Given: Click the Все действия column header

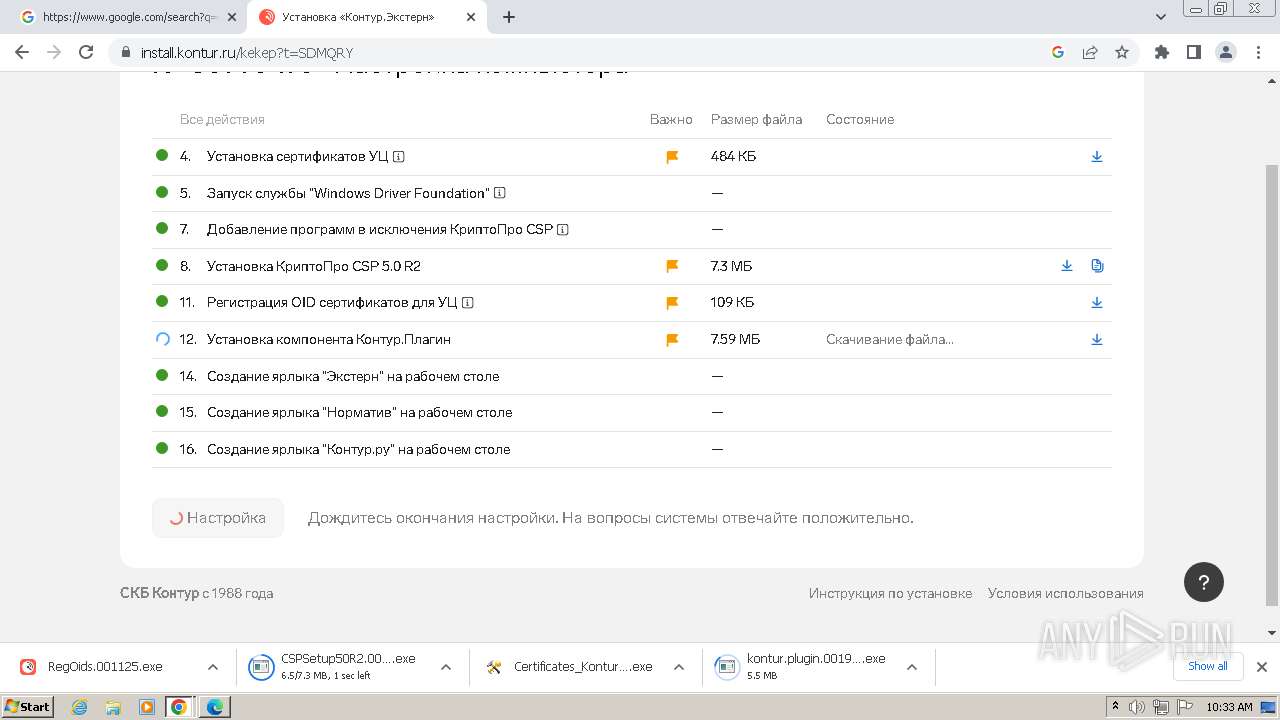Looking at the screenshot, I should (222, 119).
